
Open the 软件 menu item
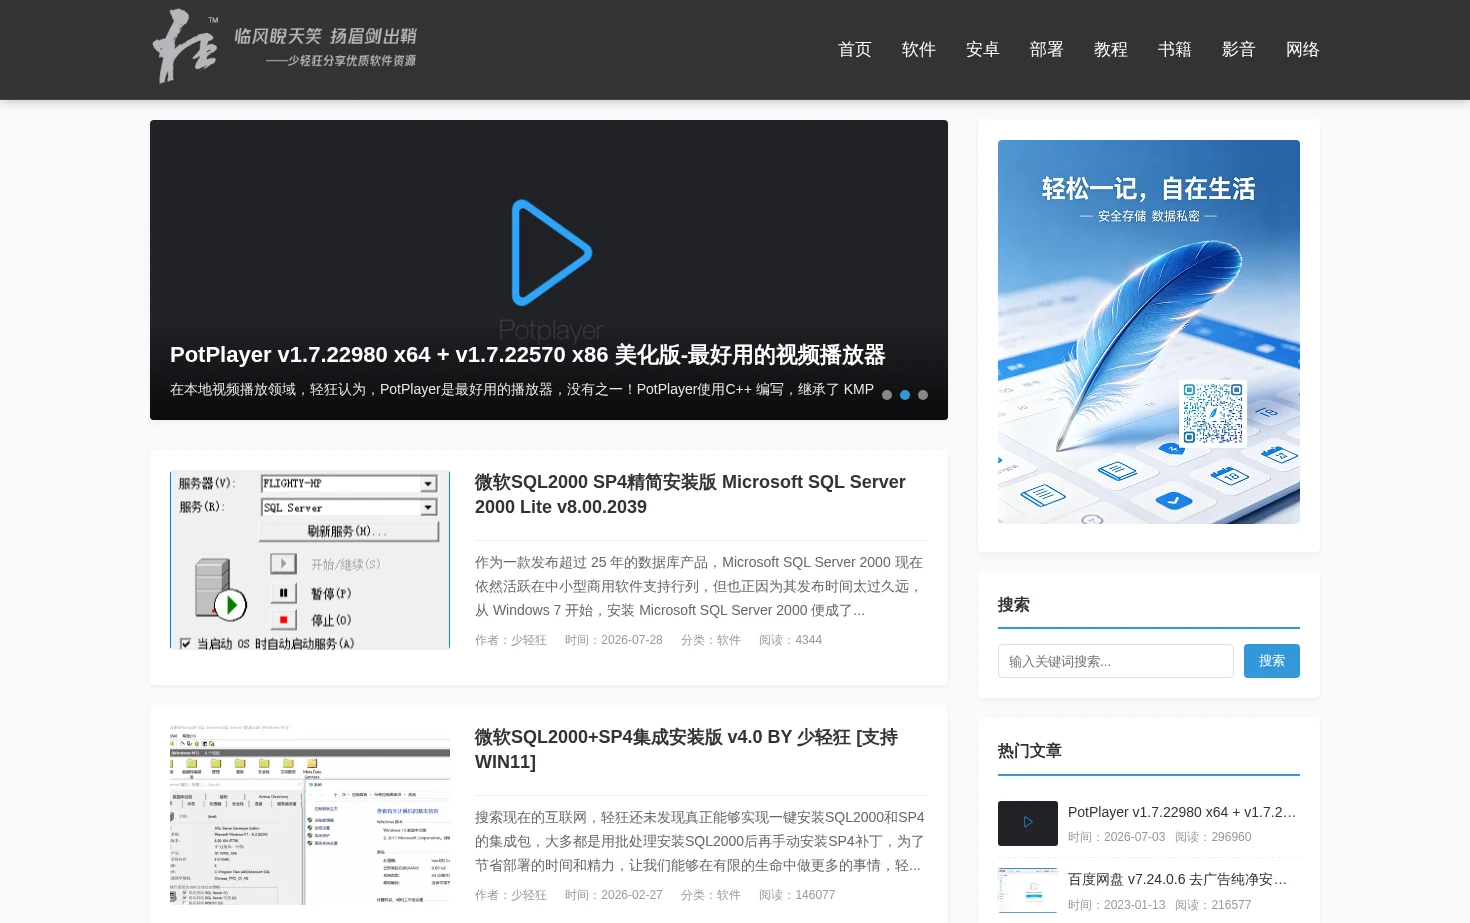pyautogui.click(x=919, y=50)
